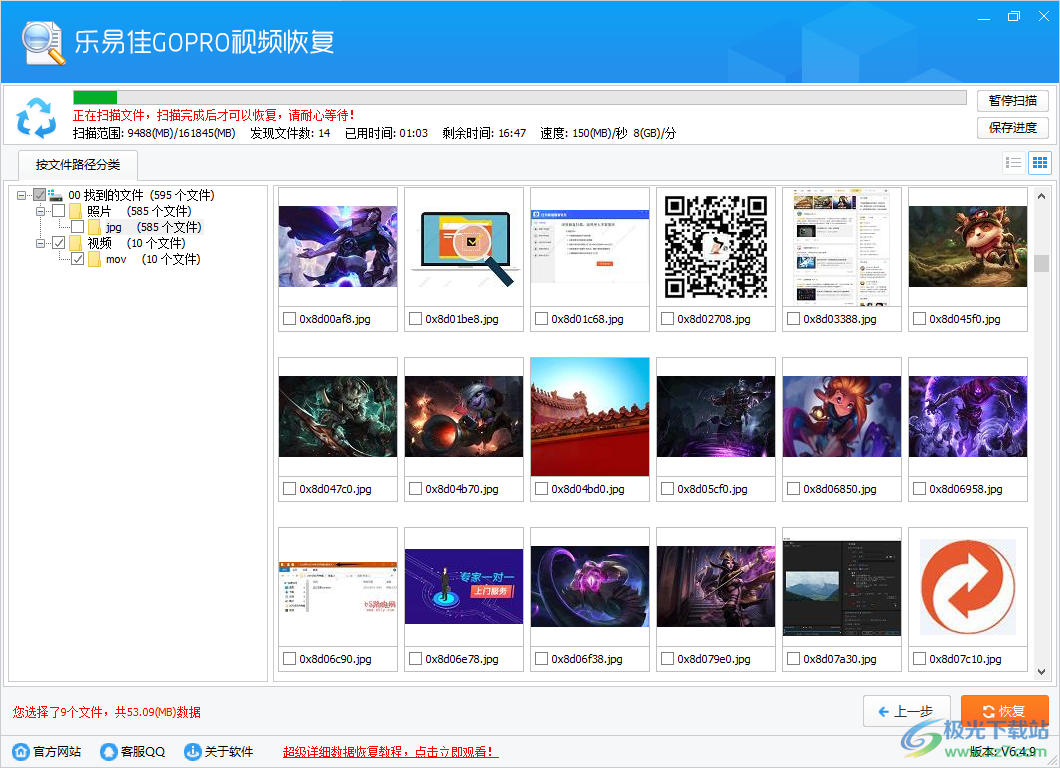Pause scanning with 暂停扫描 button
Viewport: 1060px width, 768px height.
click(1013, 101)
